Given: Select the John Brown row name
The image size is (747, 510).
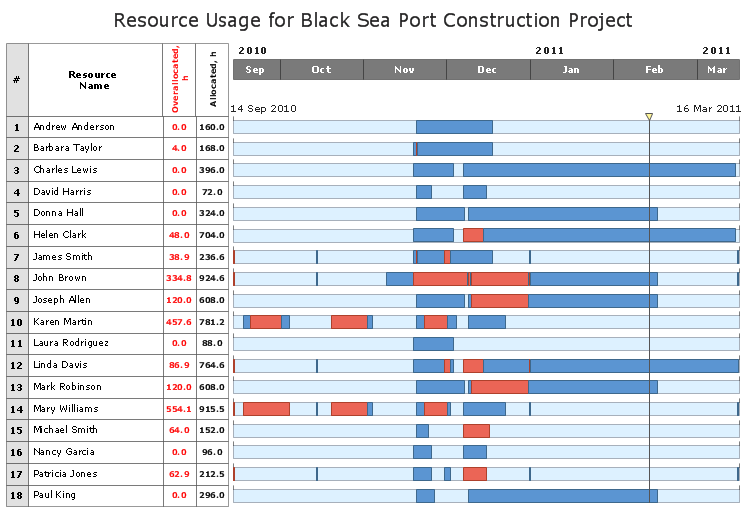Looking at the screenshot, I should click(x=60, y=278).
